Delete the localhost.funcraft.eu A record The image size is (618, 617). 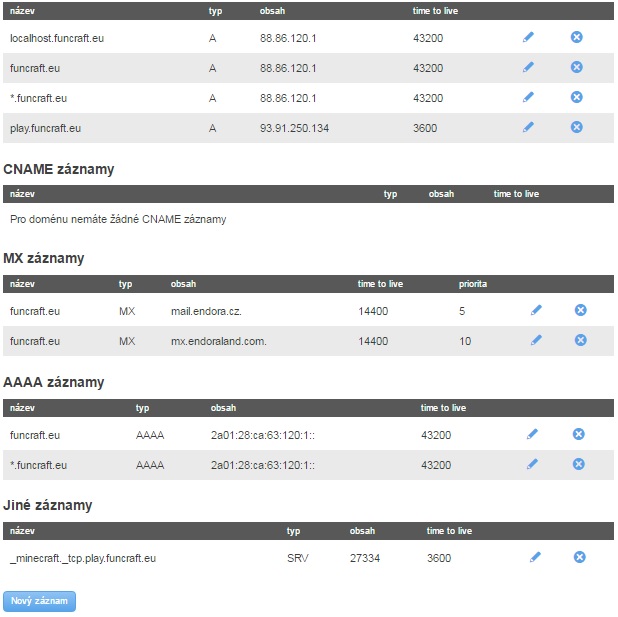pyautogui.click(x=576, y=37)
